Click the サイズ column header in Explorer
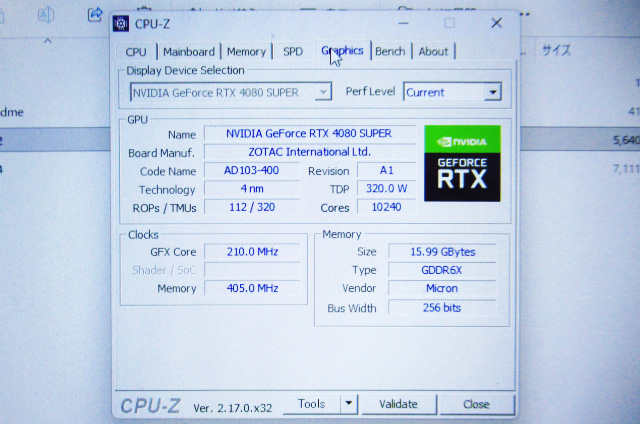This screenshot has width=640, height=424. 556,50
